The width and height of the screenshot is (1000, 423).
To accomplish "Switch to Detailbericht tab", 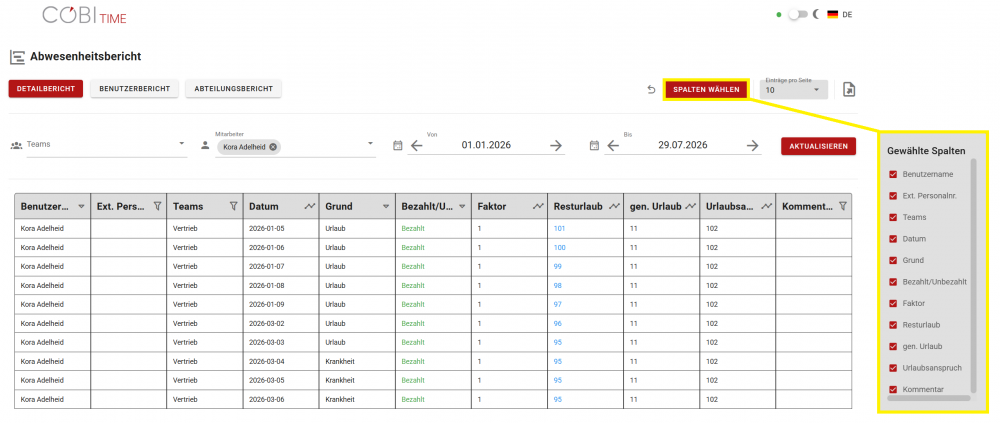I will click(46, 89).
